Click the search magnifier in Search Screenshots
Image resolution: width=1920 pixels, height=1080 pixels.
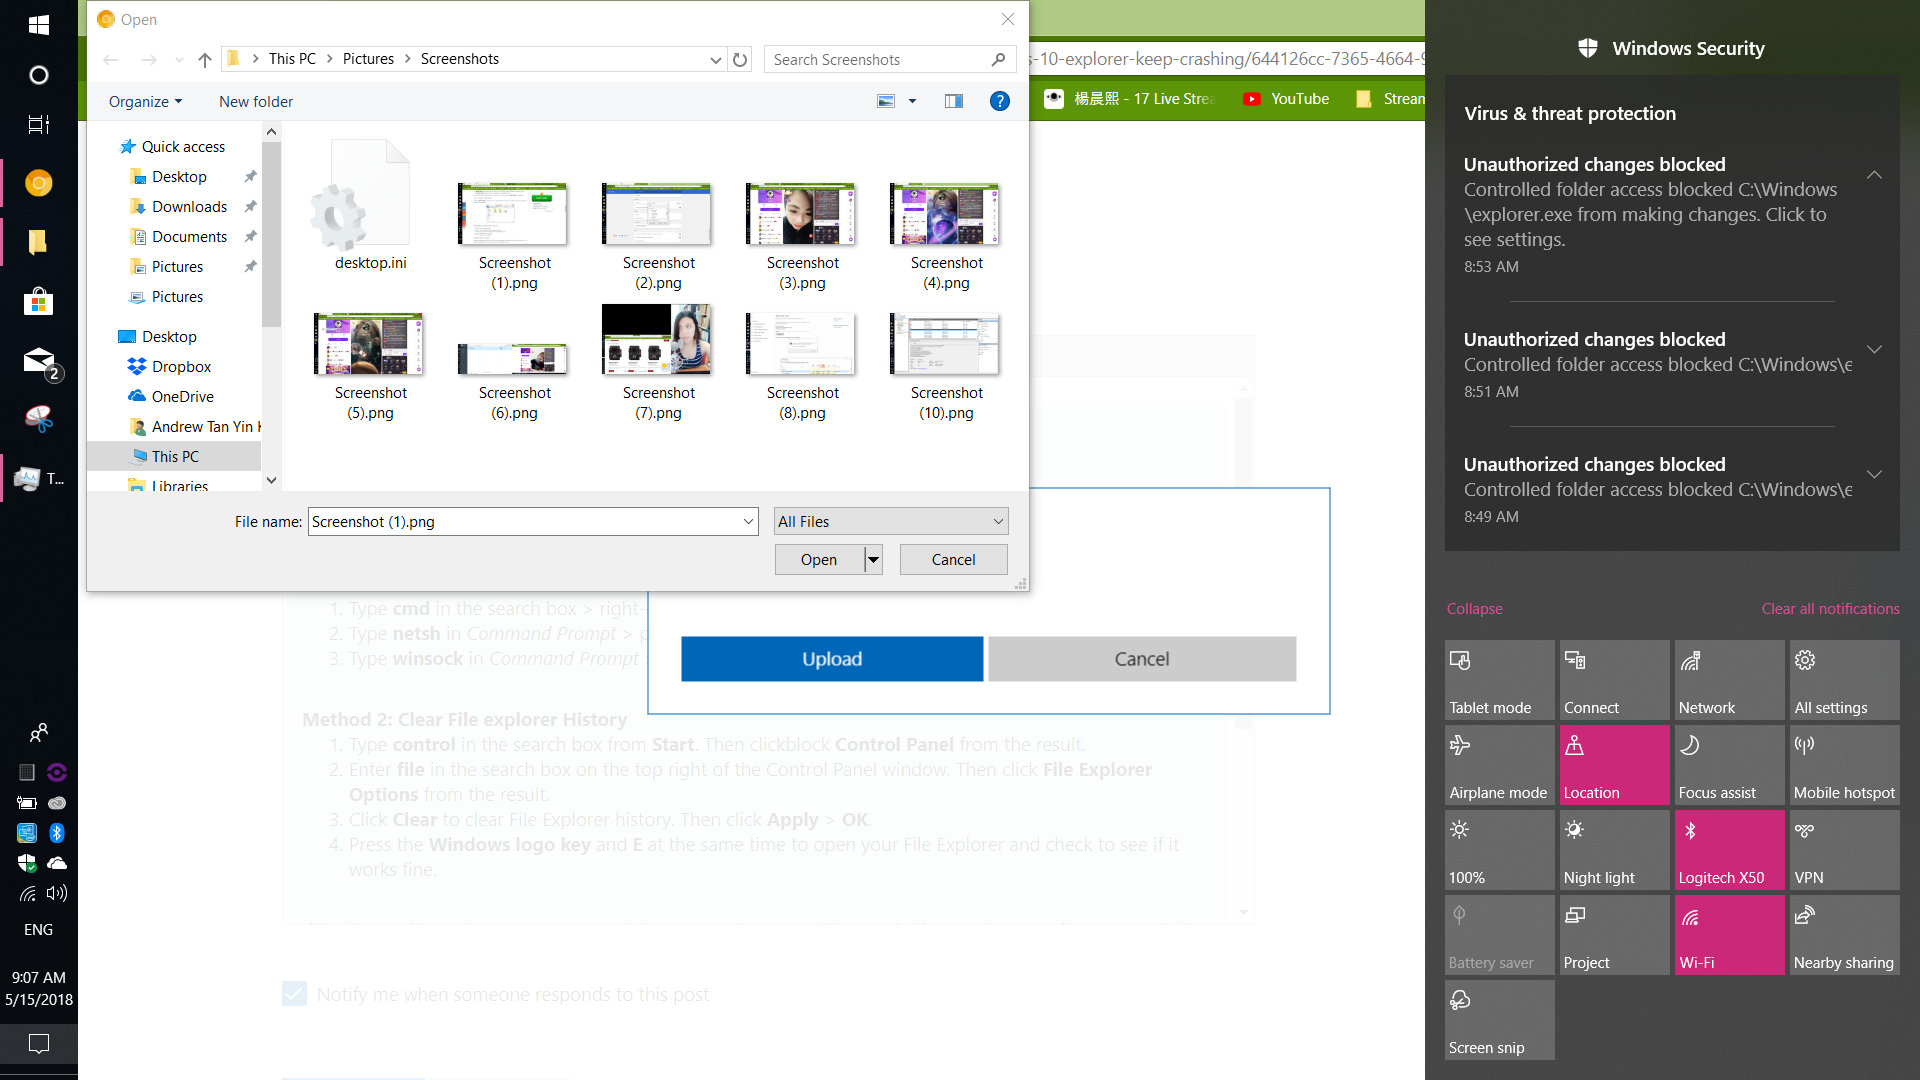point(997,60)
